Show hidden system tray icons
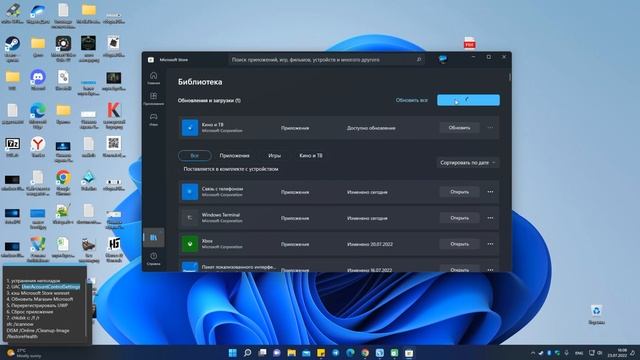Screen dimensions: 640x360 tap(532, 353)
